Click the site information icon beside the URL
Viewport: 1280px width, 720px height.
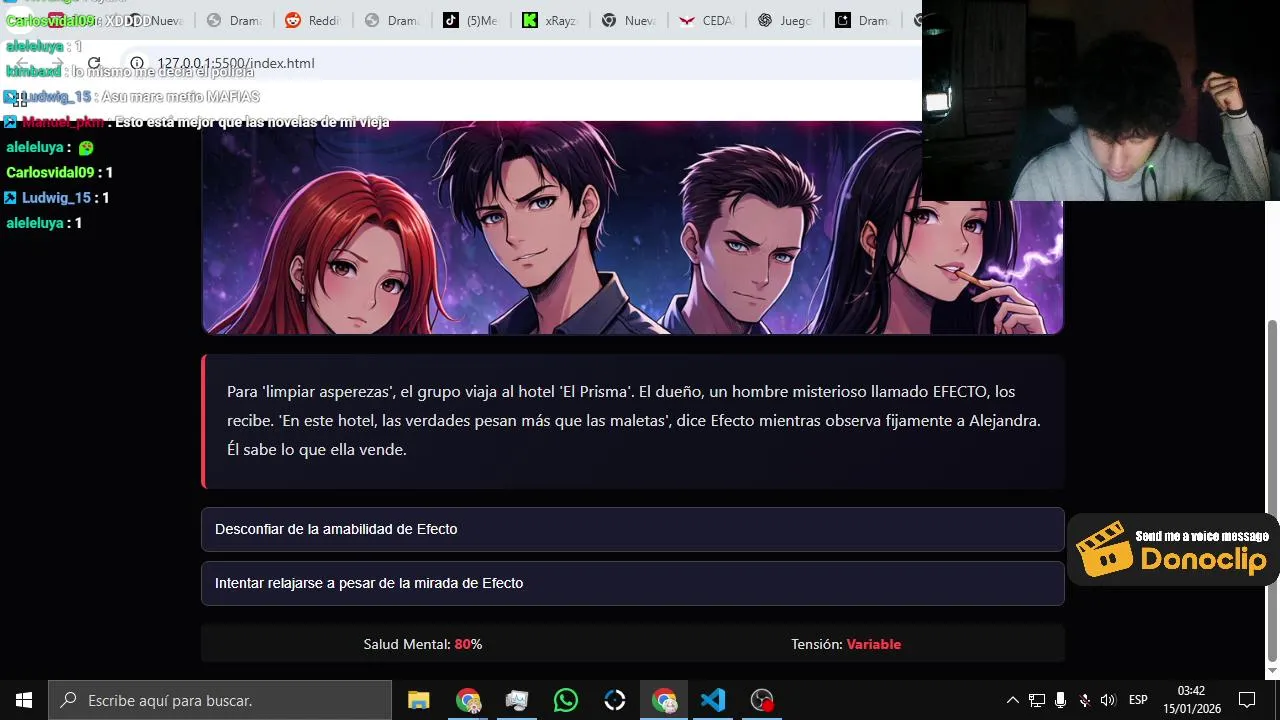[x=137, y=63]
